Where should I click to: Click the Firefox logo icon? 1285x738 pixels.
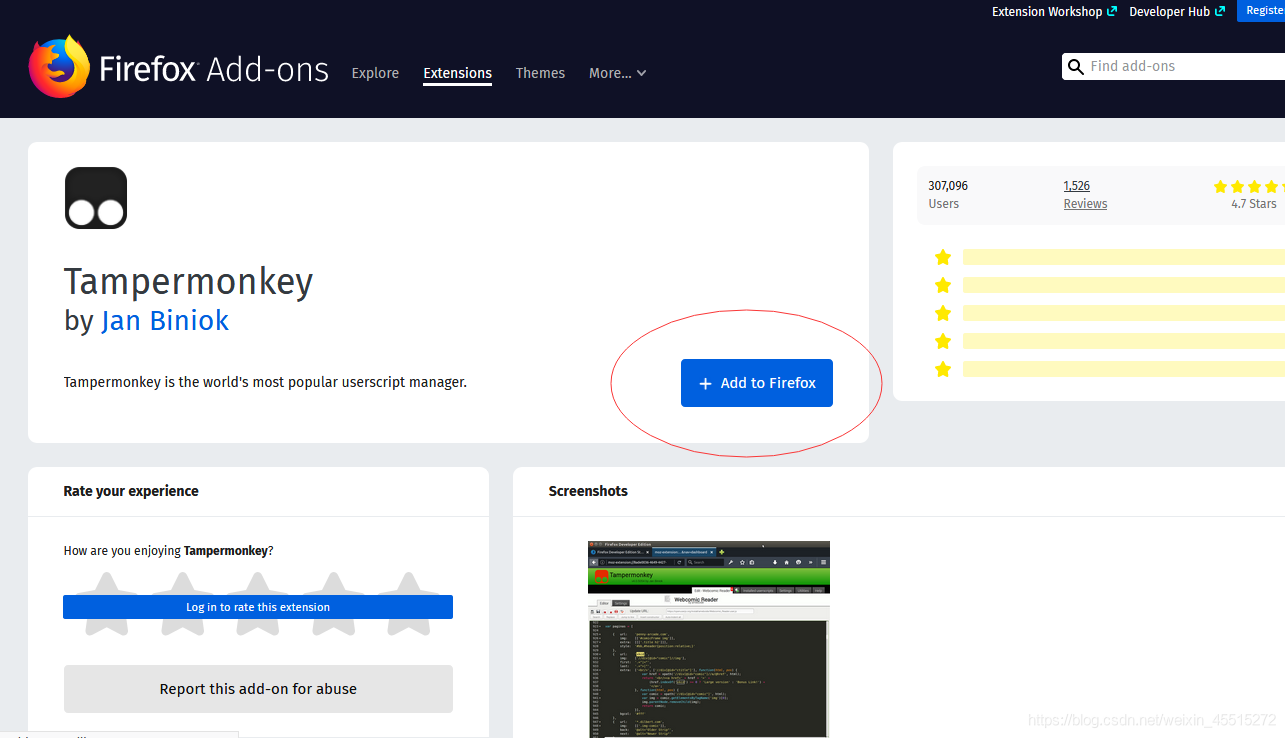[59, 66]
